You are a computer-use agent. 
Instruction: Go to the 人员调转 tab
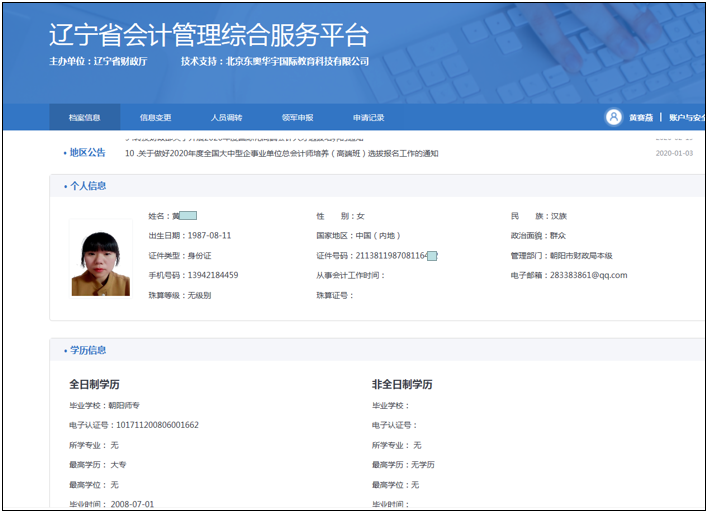226,118
